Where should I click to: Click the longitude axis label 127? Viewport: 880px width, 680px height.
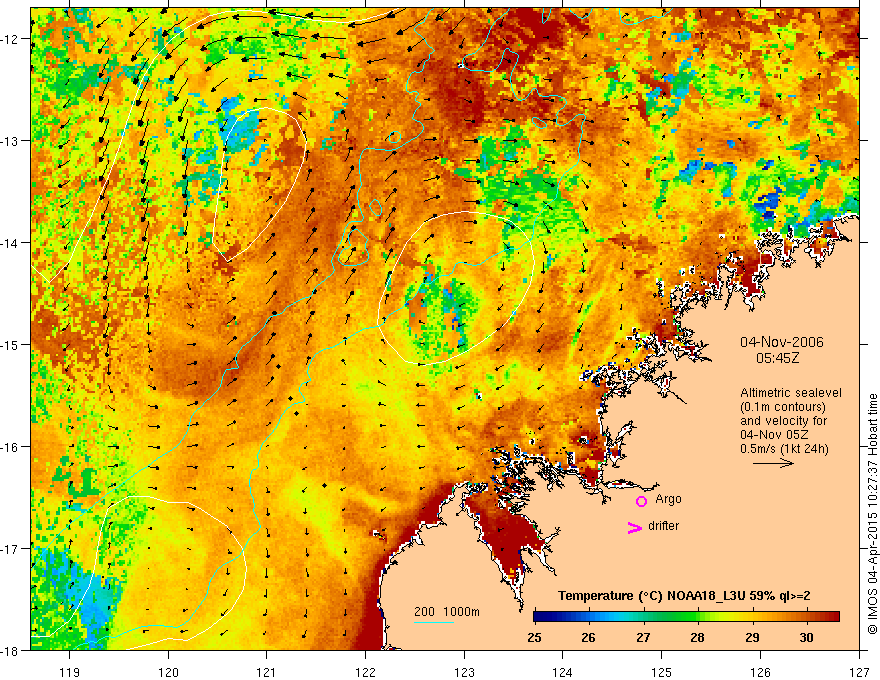pyautogui.click(x=859, y=672)
